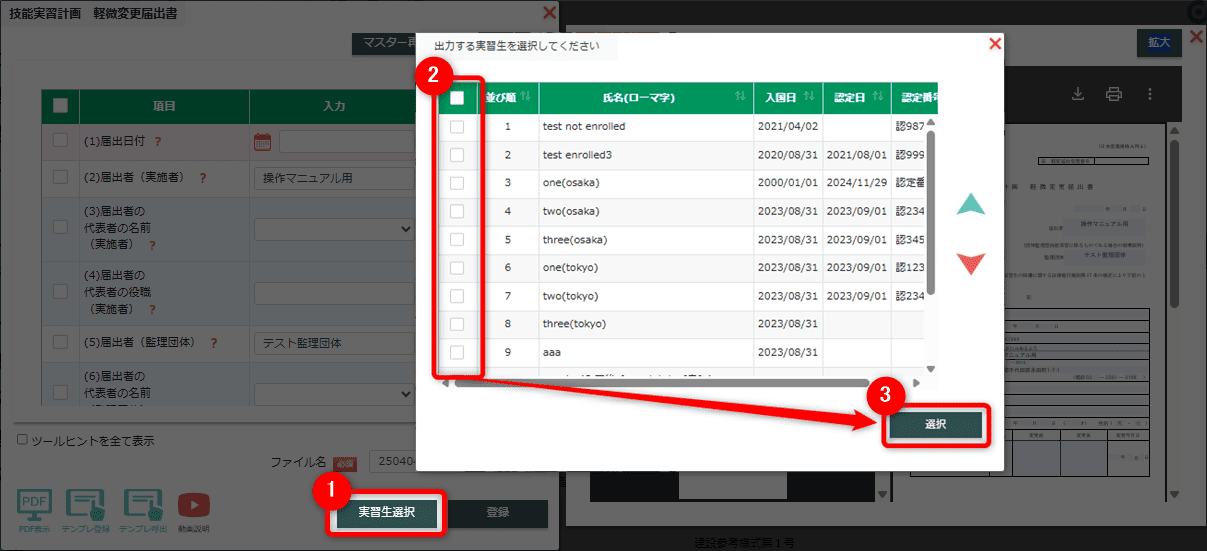This screenshot has width=1207, height=551.
Task: Click the PDF表示 icon
Action: 33,506
